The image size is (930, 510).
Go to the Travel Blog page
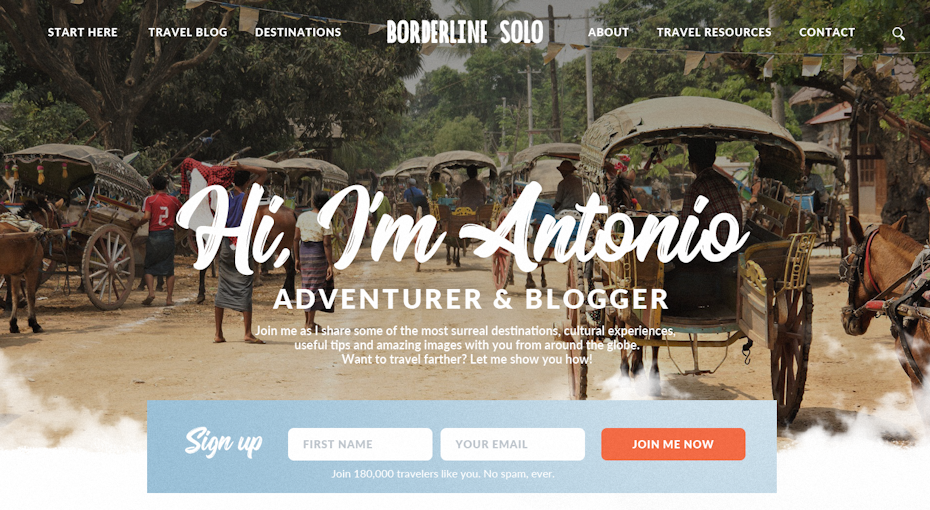[x=187, y=32]
